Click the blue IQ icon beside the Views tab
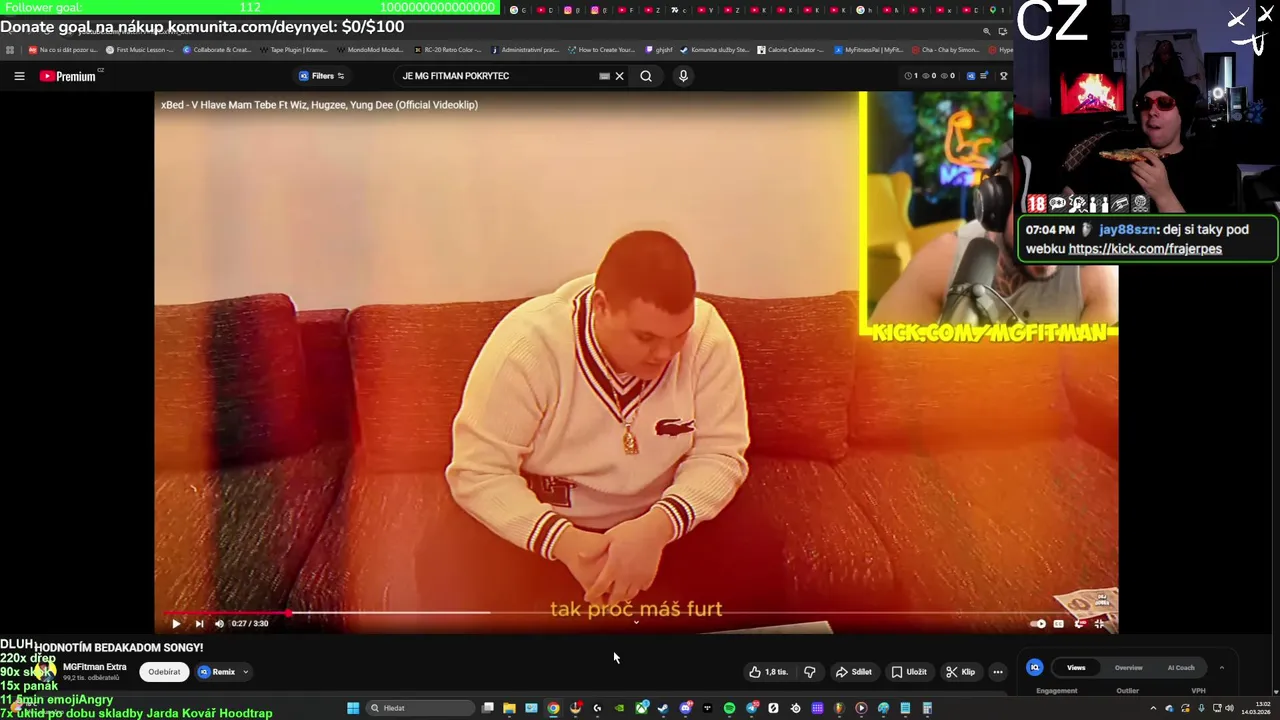1280x720 pixels. (1035, 667)
